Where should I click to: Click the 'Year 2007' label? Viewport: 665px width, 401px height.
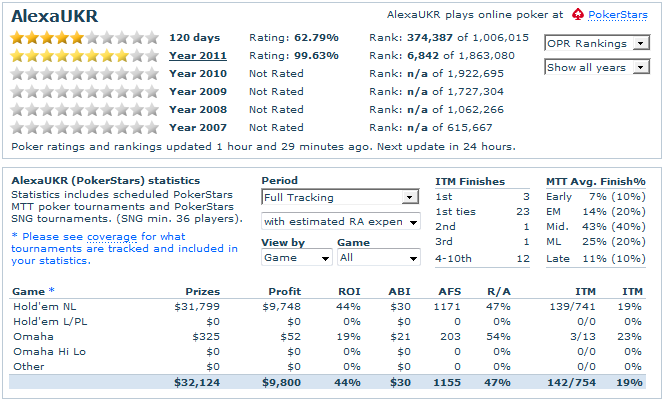(198, 128)
